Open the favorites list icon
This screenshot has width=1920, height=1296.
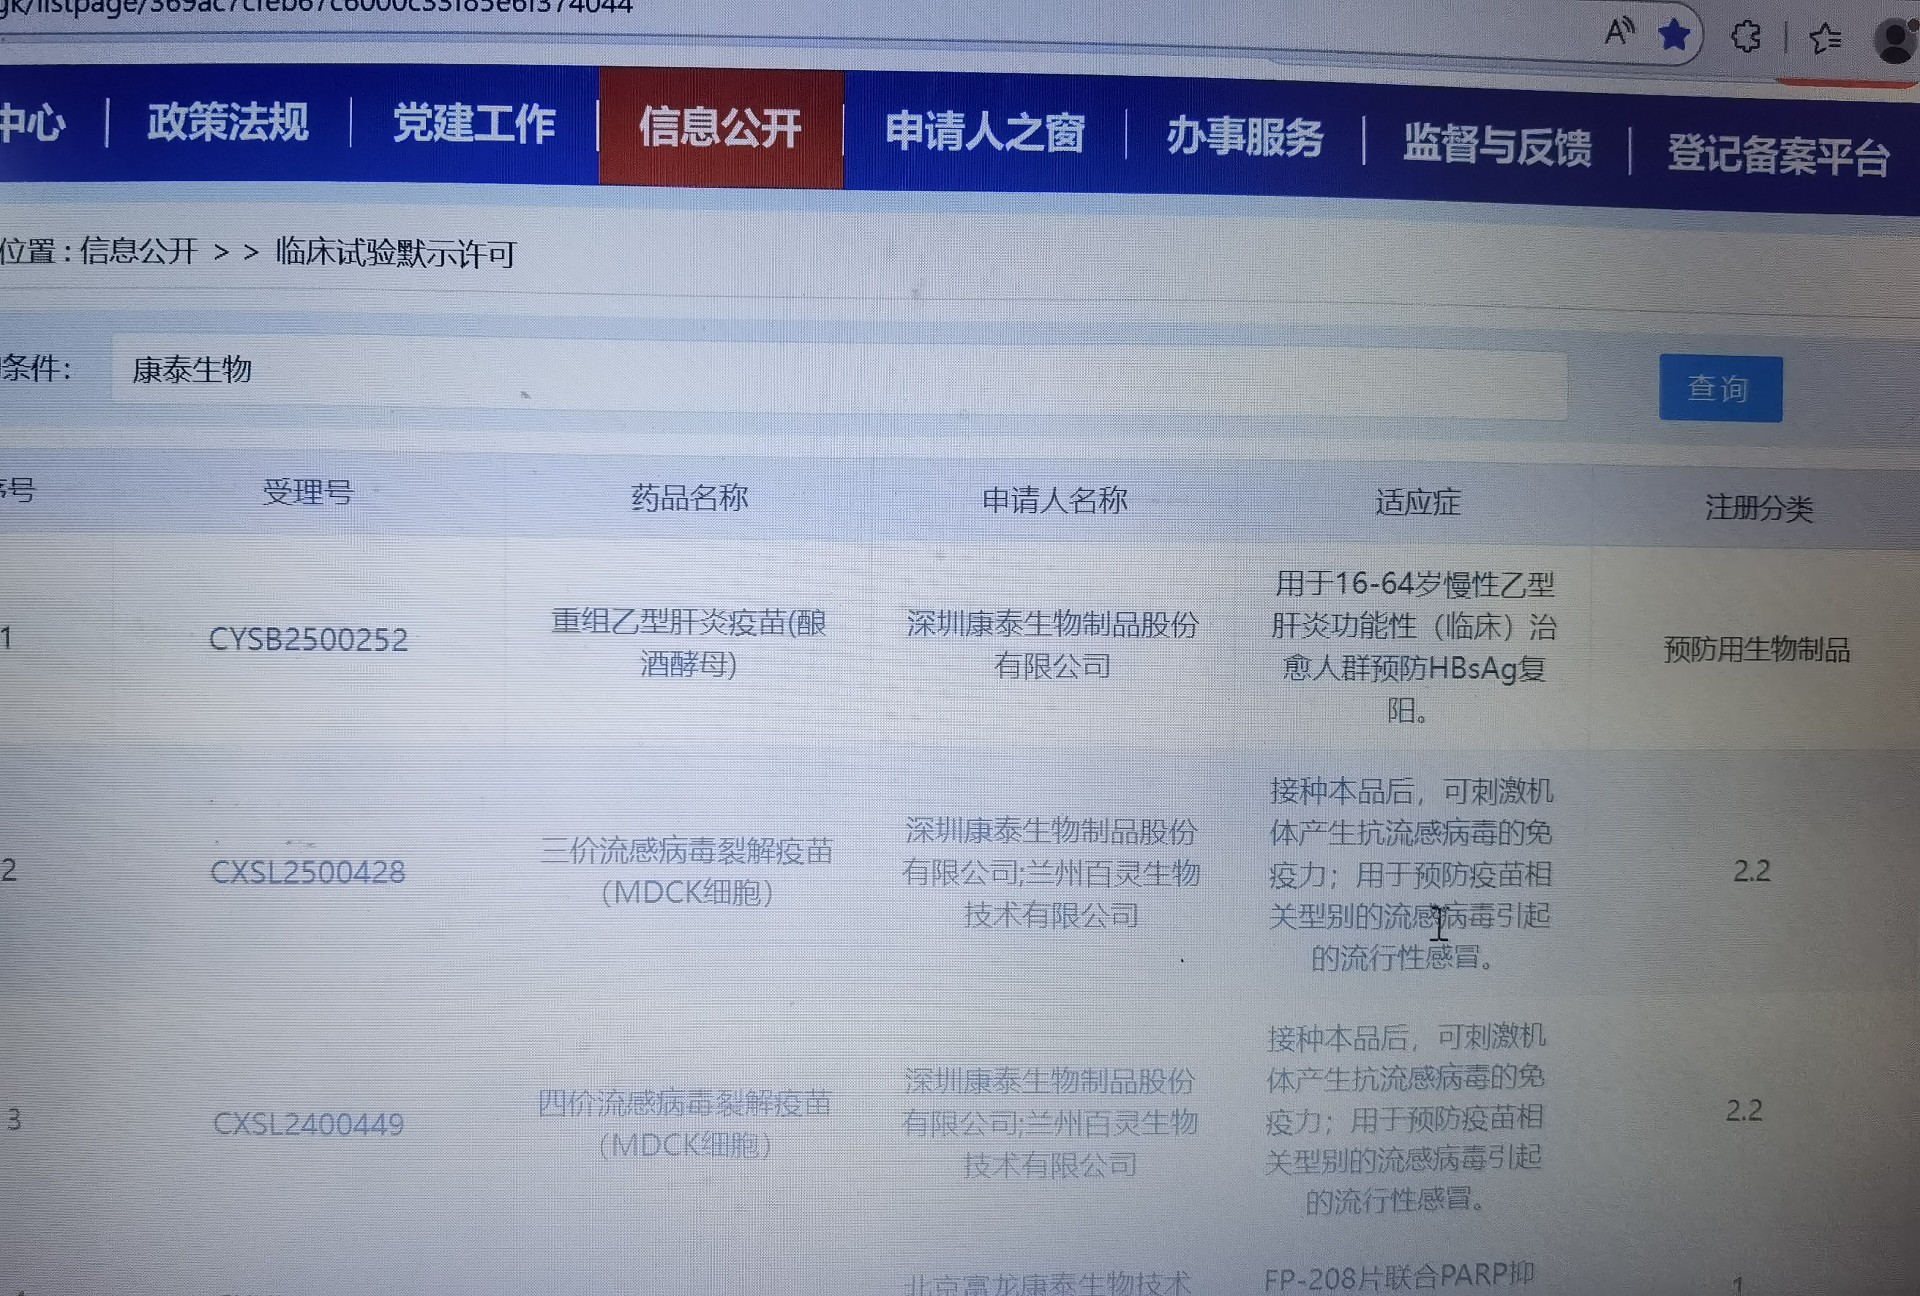coord(1825,39)
